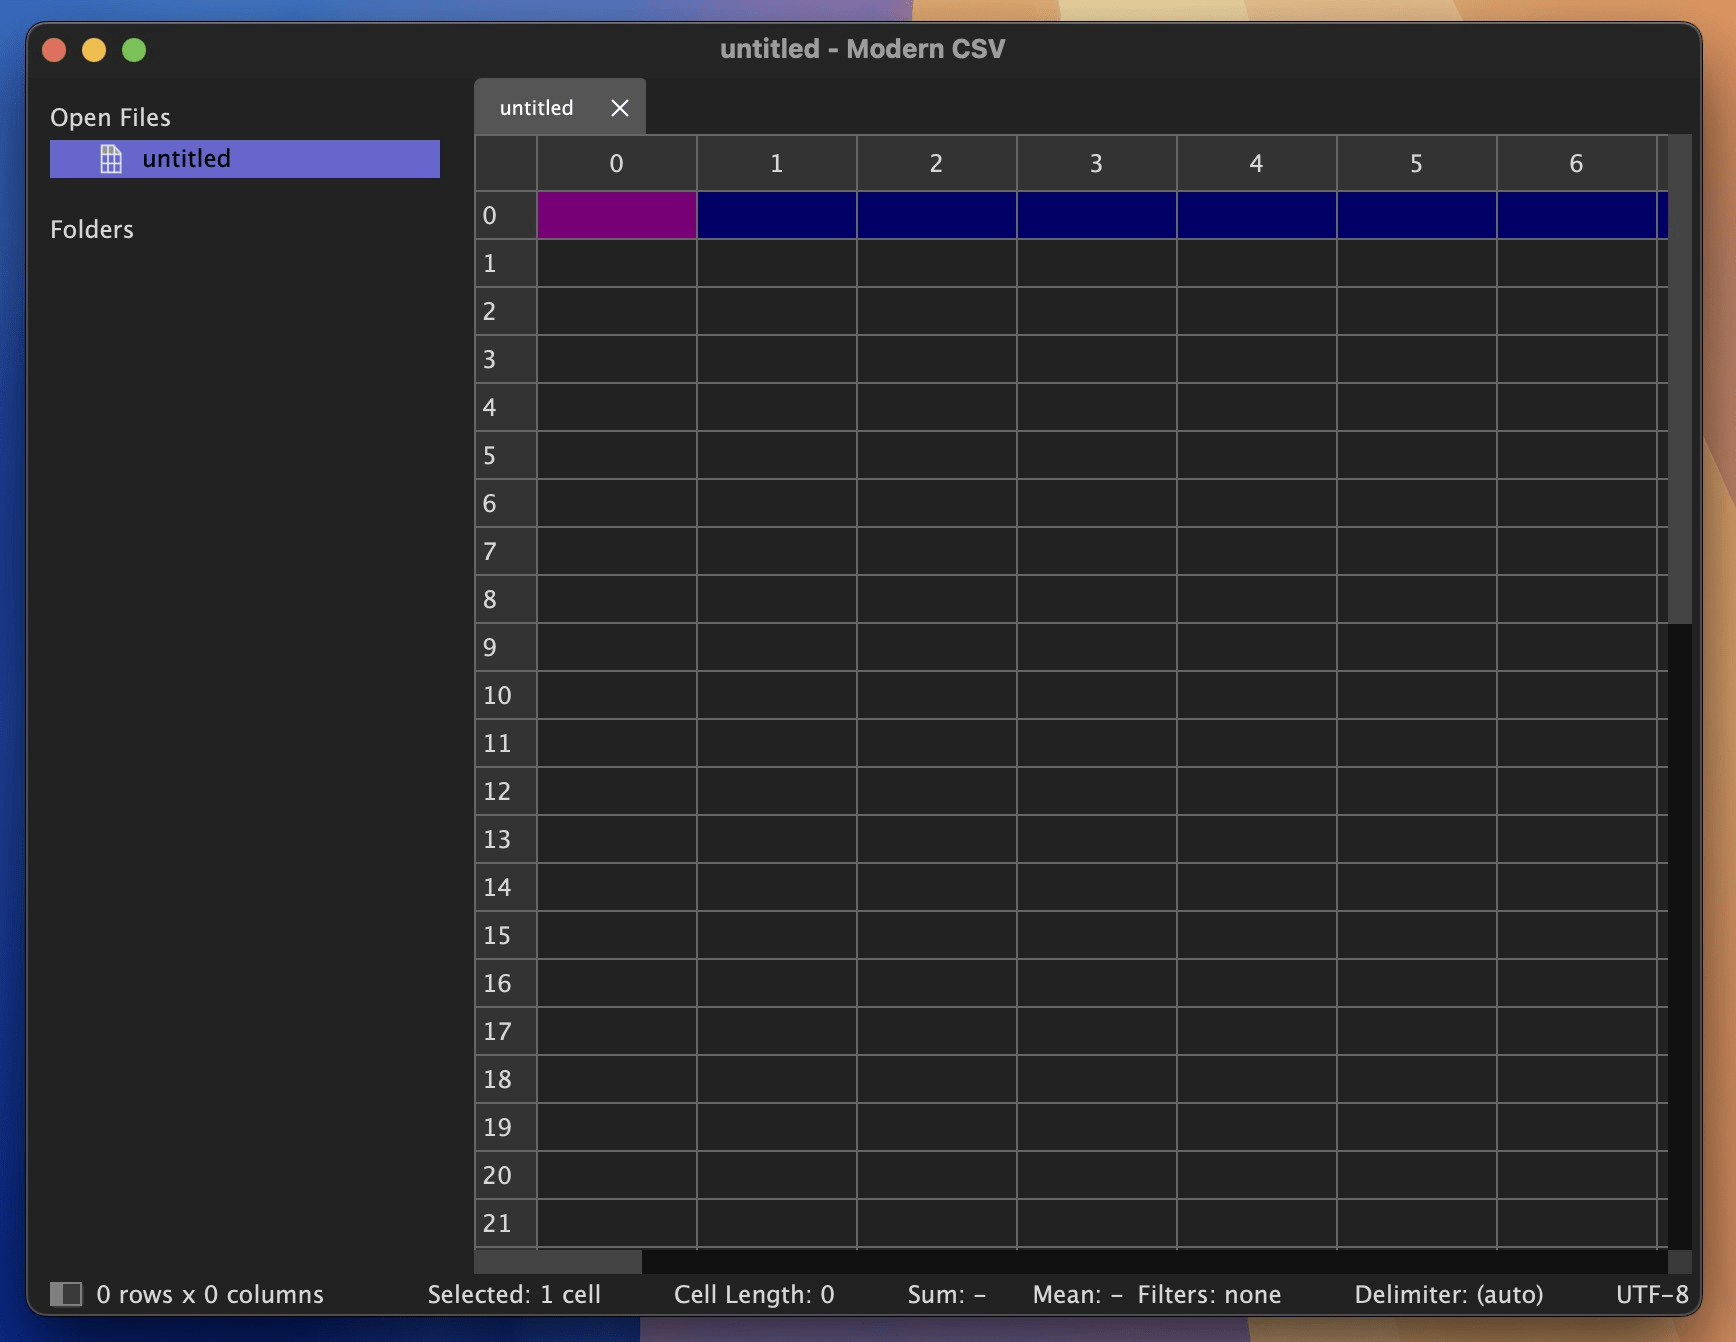Click the Folders section header
1736x1342 pixels.
(91, 229)
